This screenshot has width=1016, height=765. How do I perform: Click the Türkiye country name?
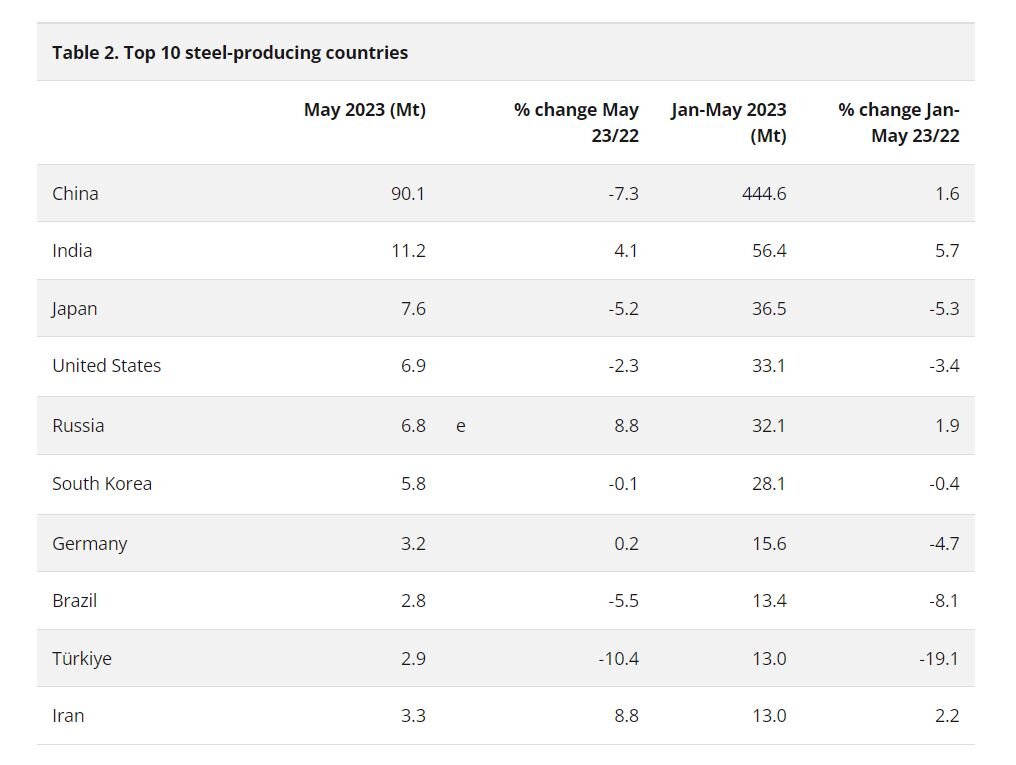[x=82, y=658]
